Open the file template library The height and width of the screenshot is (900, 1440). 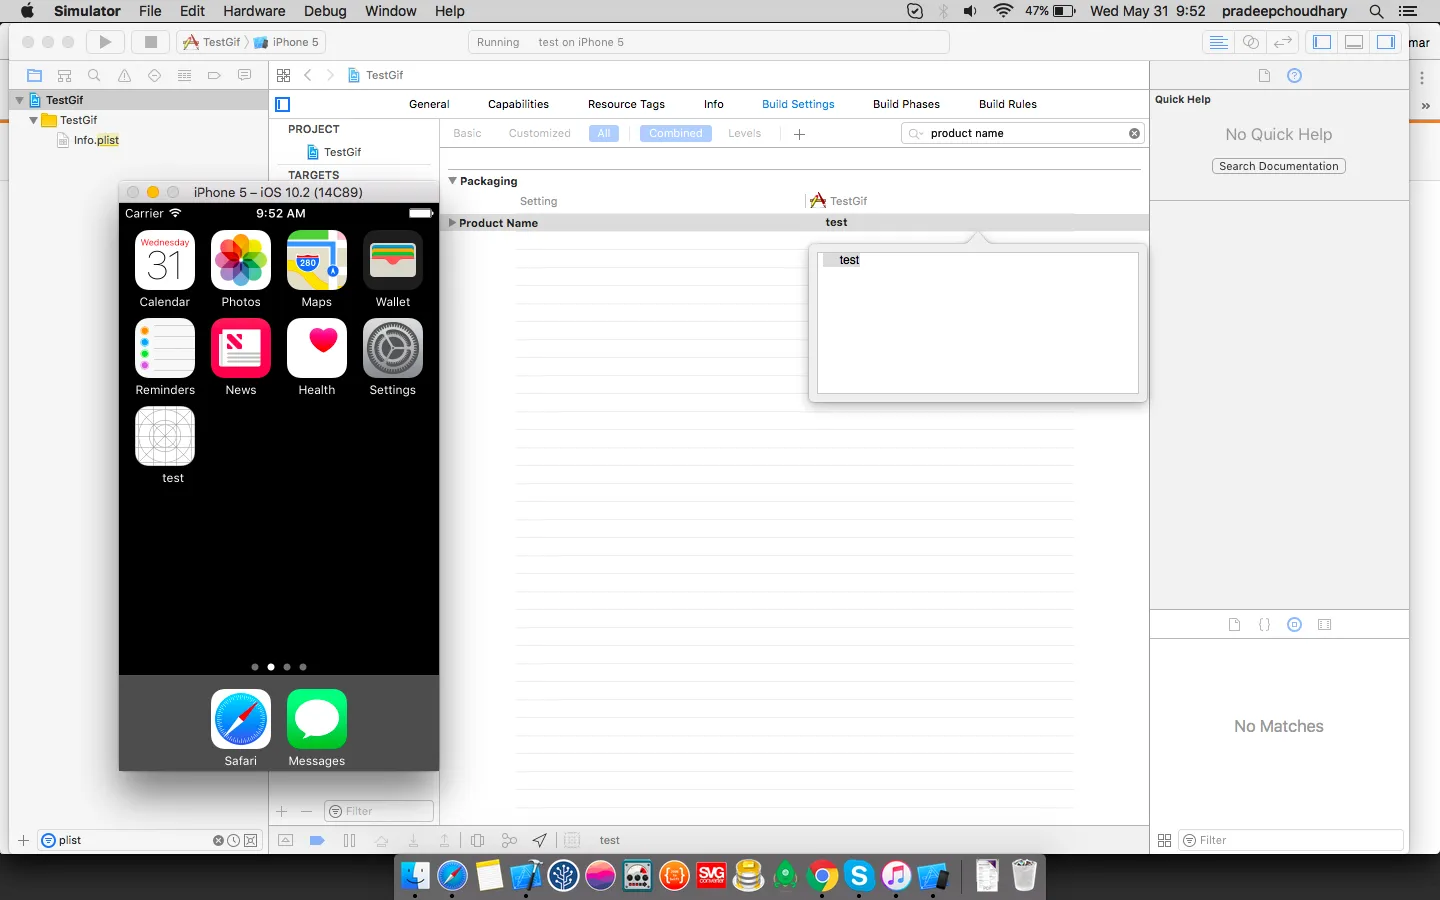[1234, 625]
